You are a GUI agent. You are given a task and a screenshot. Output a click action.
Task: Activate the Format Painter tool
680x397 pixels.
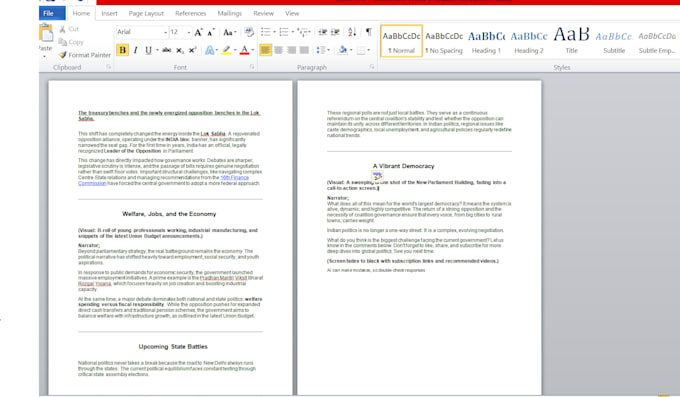coord(85,55)
